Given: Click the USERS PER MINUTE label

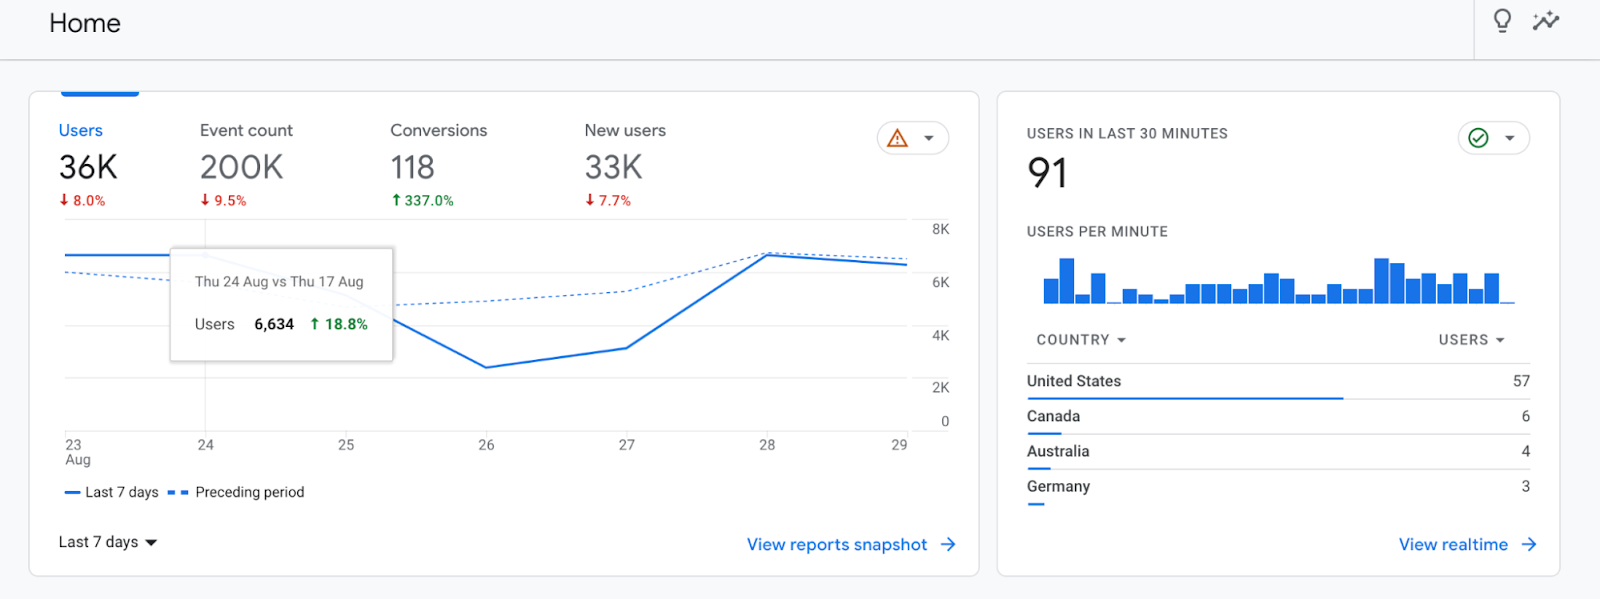Looking at the screenshot, I should pos(1097,231).
